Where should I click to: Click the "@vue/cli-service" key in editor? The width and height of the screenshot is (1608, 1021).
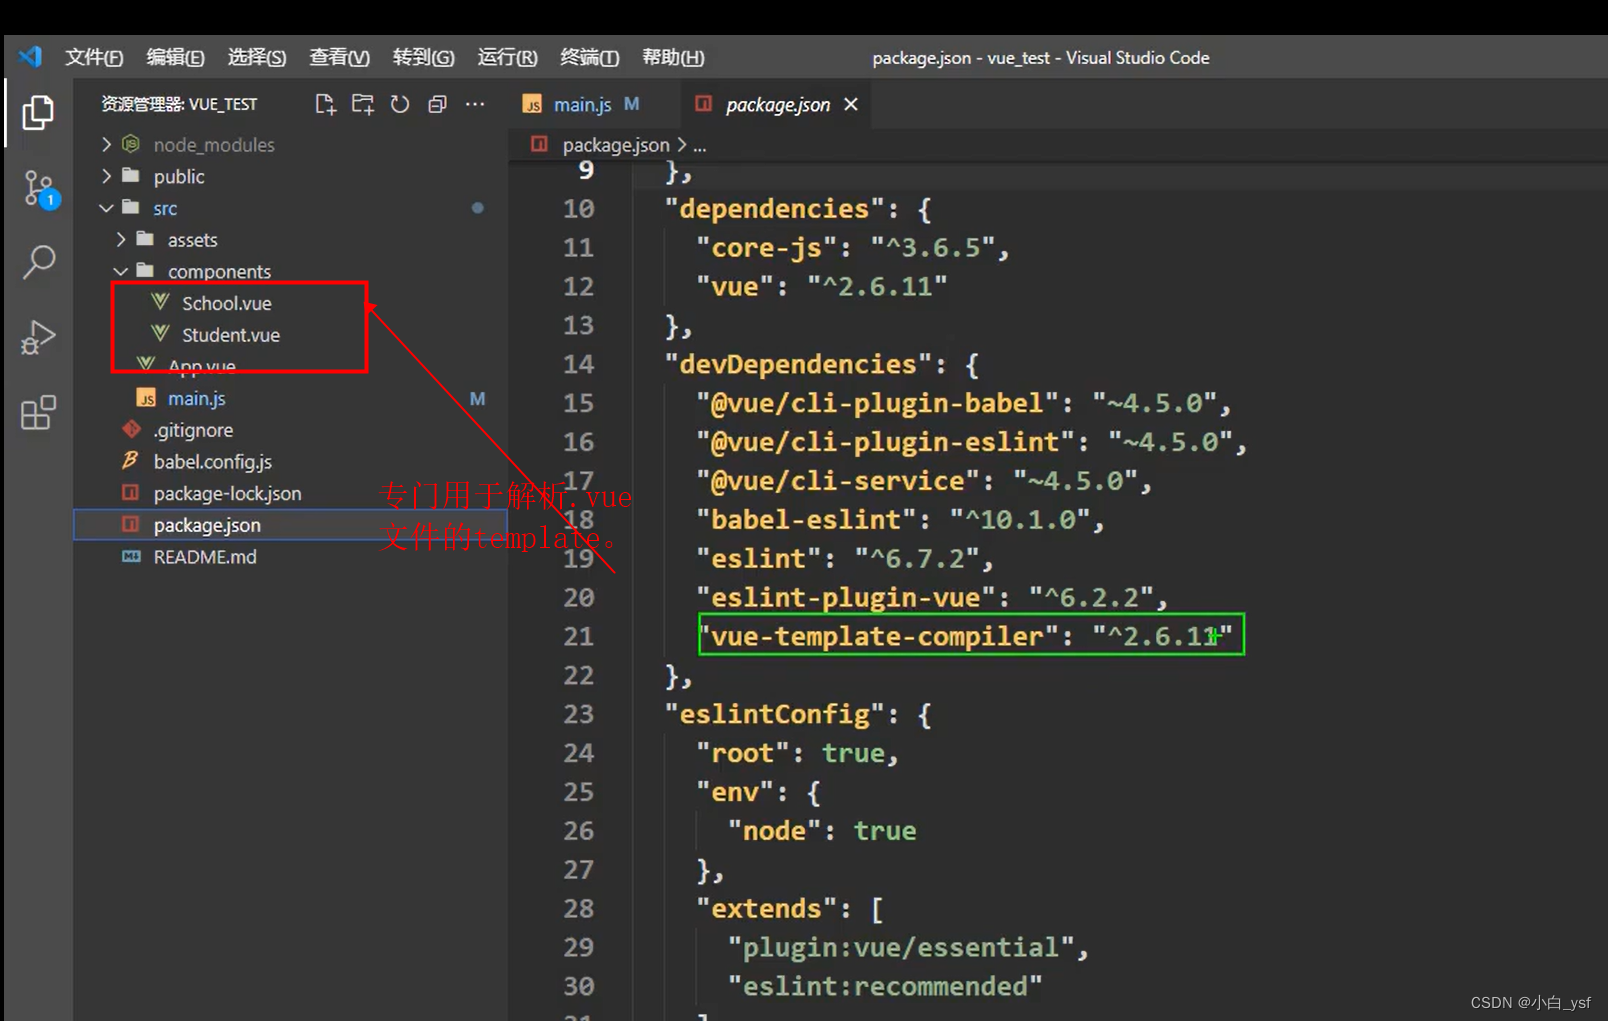(x=838, y=481)
